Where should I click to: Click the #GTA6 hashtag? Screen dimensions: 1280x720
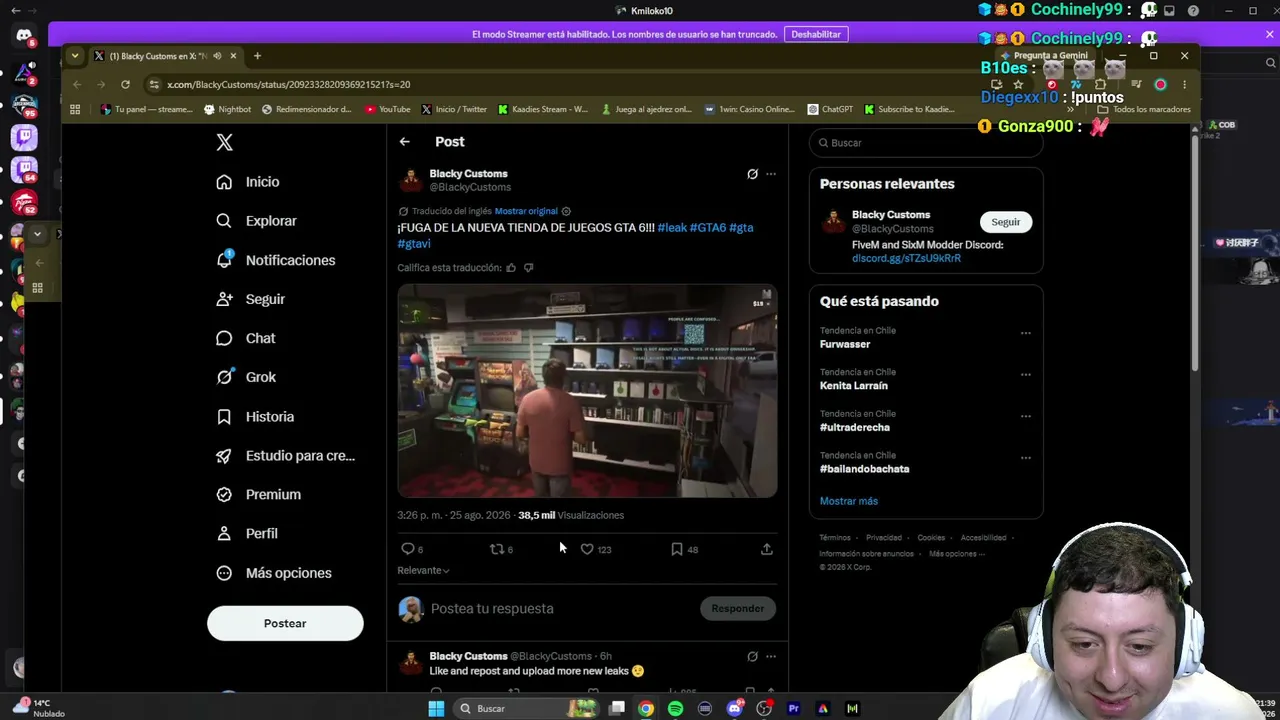pos(708,228)
